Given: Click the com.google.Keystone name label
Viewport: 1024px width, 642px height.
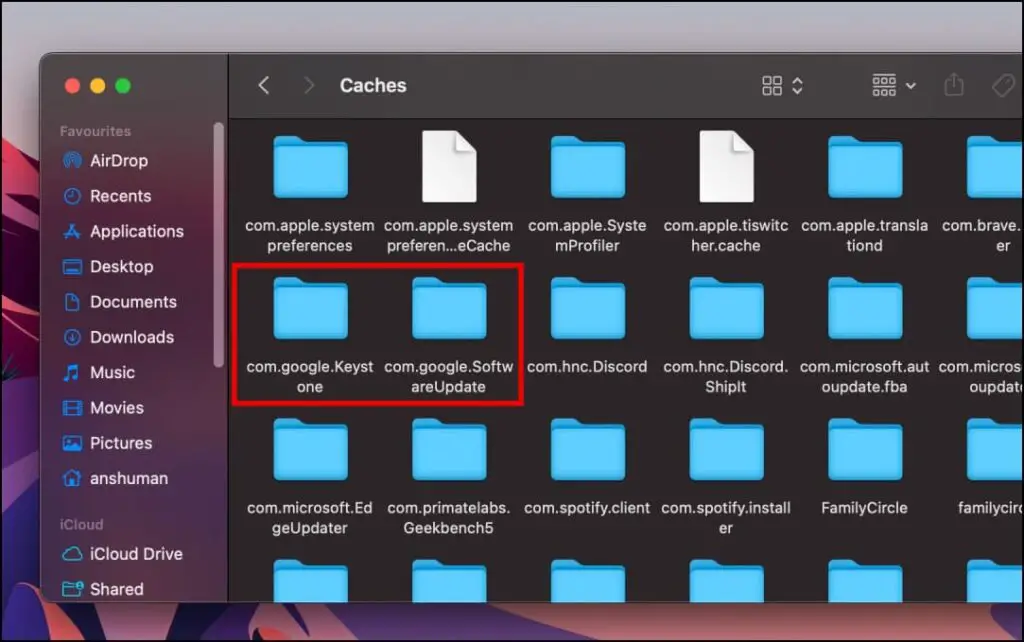Looking at the screenshot, I should point(310,377).
